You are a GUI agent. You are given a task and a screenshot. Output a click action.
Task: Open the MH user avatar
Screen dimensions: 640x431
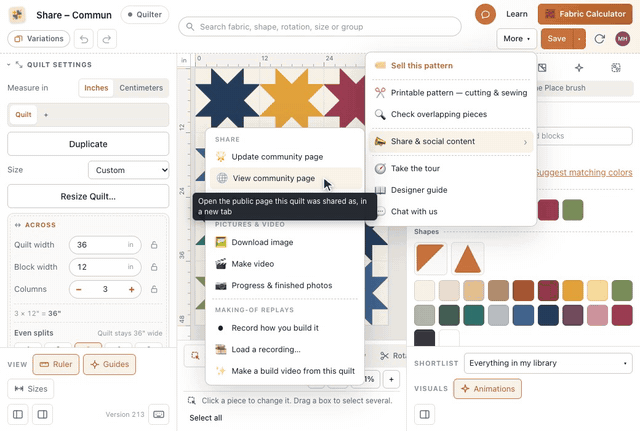[622, 39]
